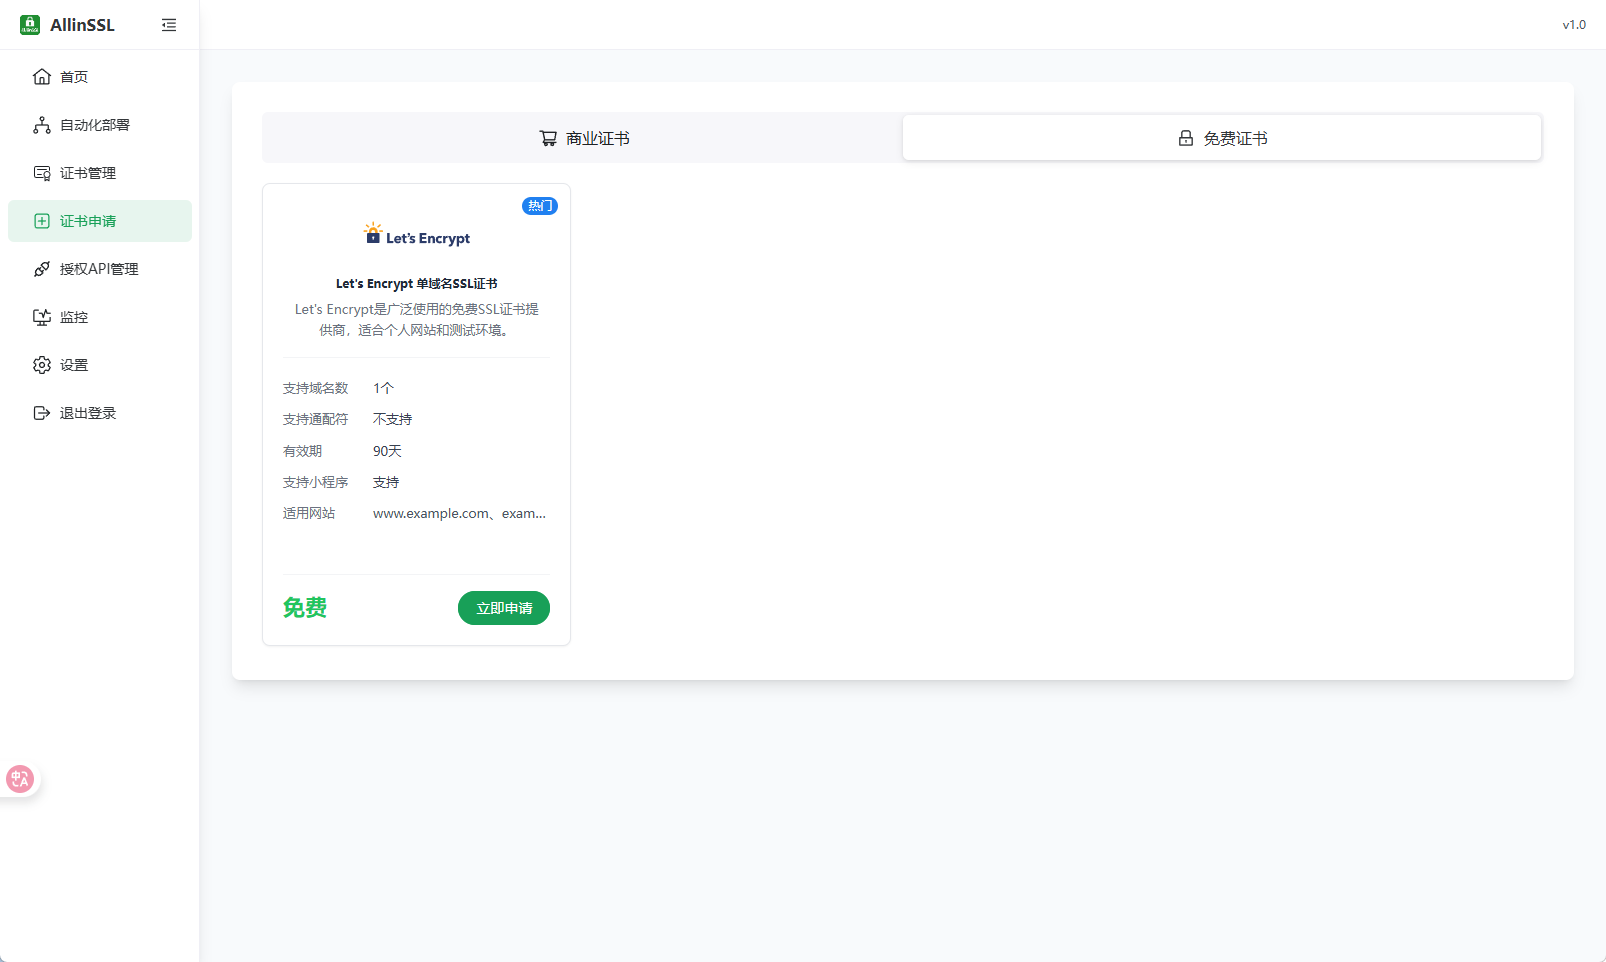Open 设置 via the gear icon
The image size is (1606, 962).
[x=42, y=365]
